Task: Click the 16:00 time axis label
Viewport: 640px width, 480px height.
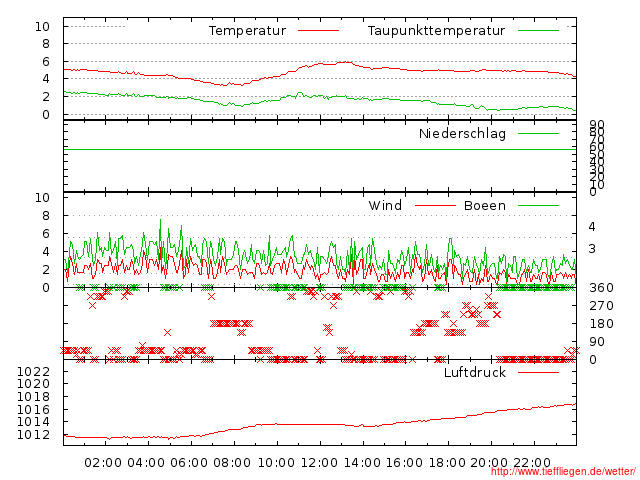Action: pyautogui.click(x=404, y=463)
